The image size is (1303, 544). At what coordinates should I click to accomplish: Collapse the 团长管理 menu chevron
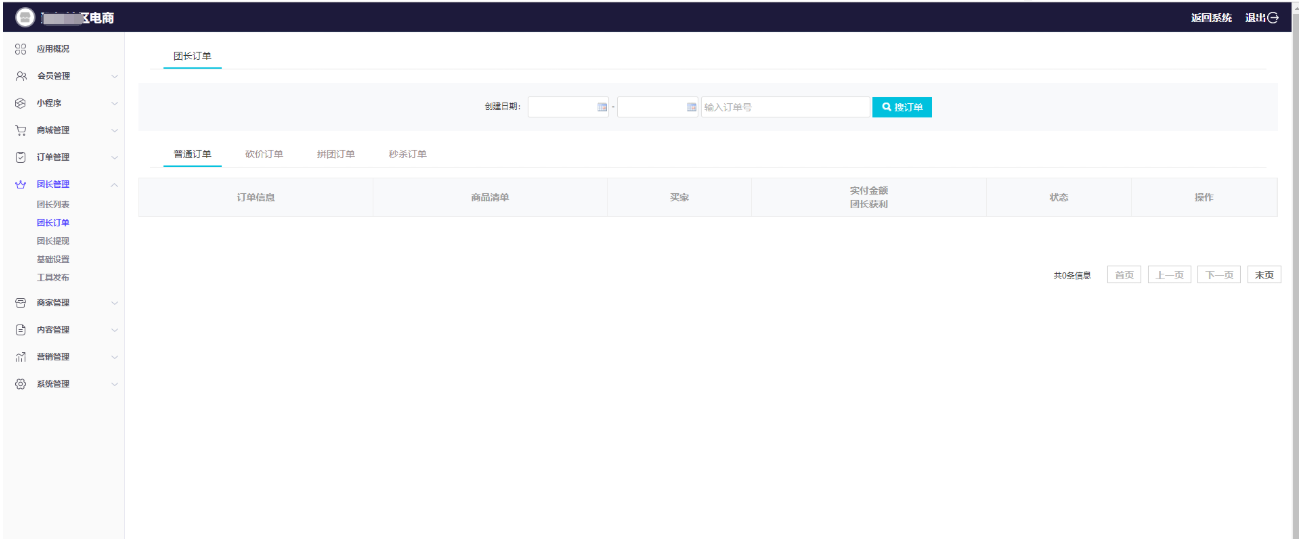tap(114, 185)
